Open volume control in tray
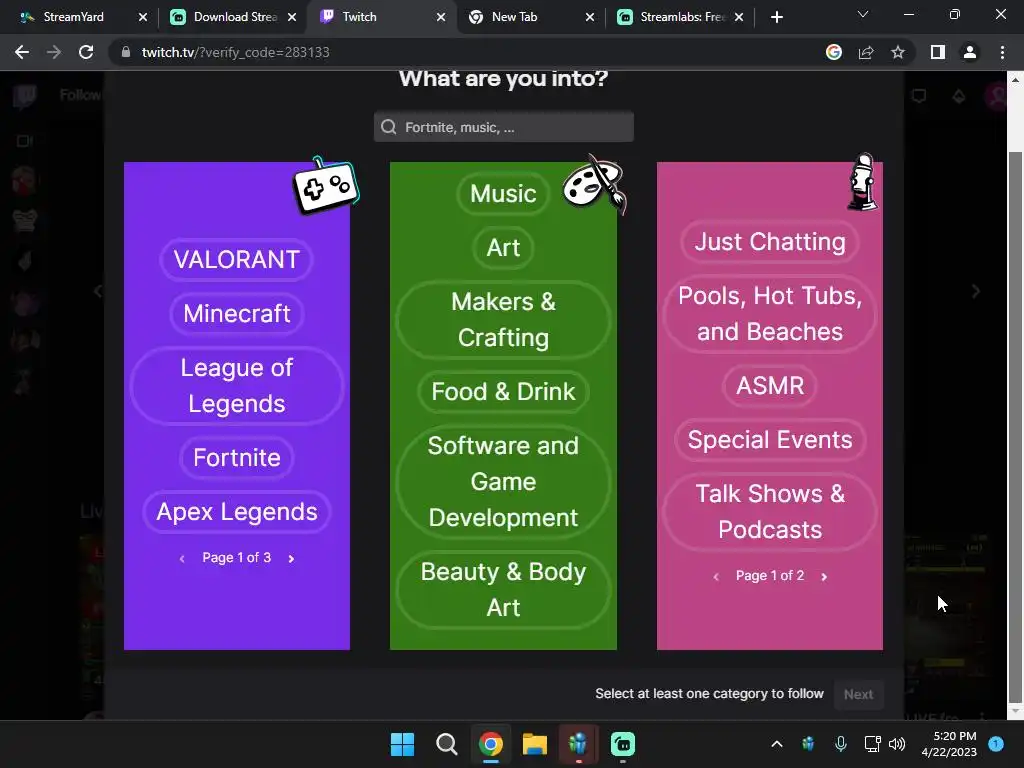Image resolution: width=1024 pixels, height=768 pixels. click(x=897, y=744)
